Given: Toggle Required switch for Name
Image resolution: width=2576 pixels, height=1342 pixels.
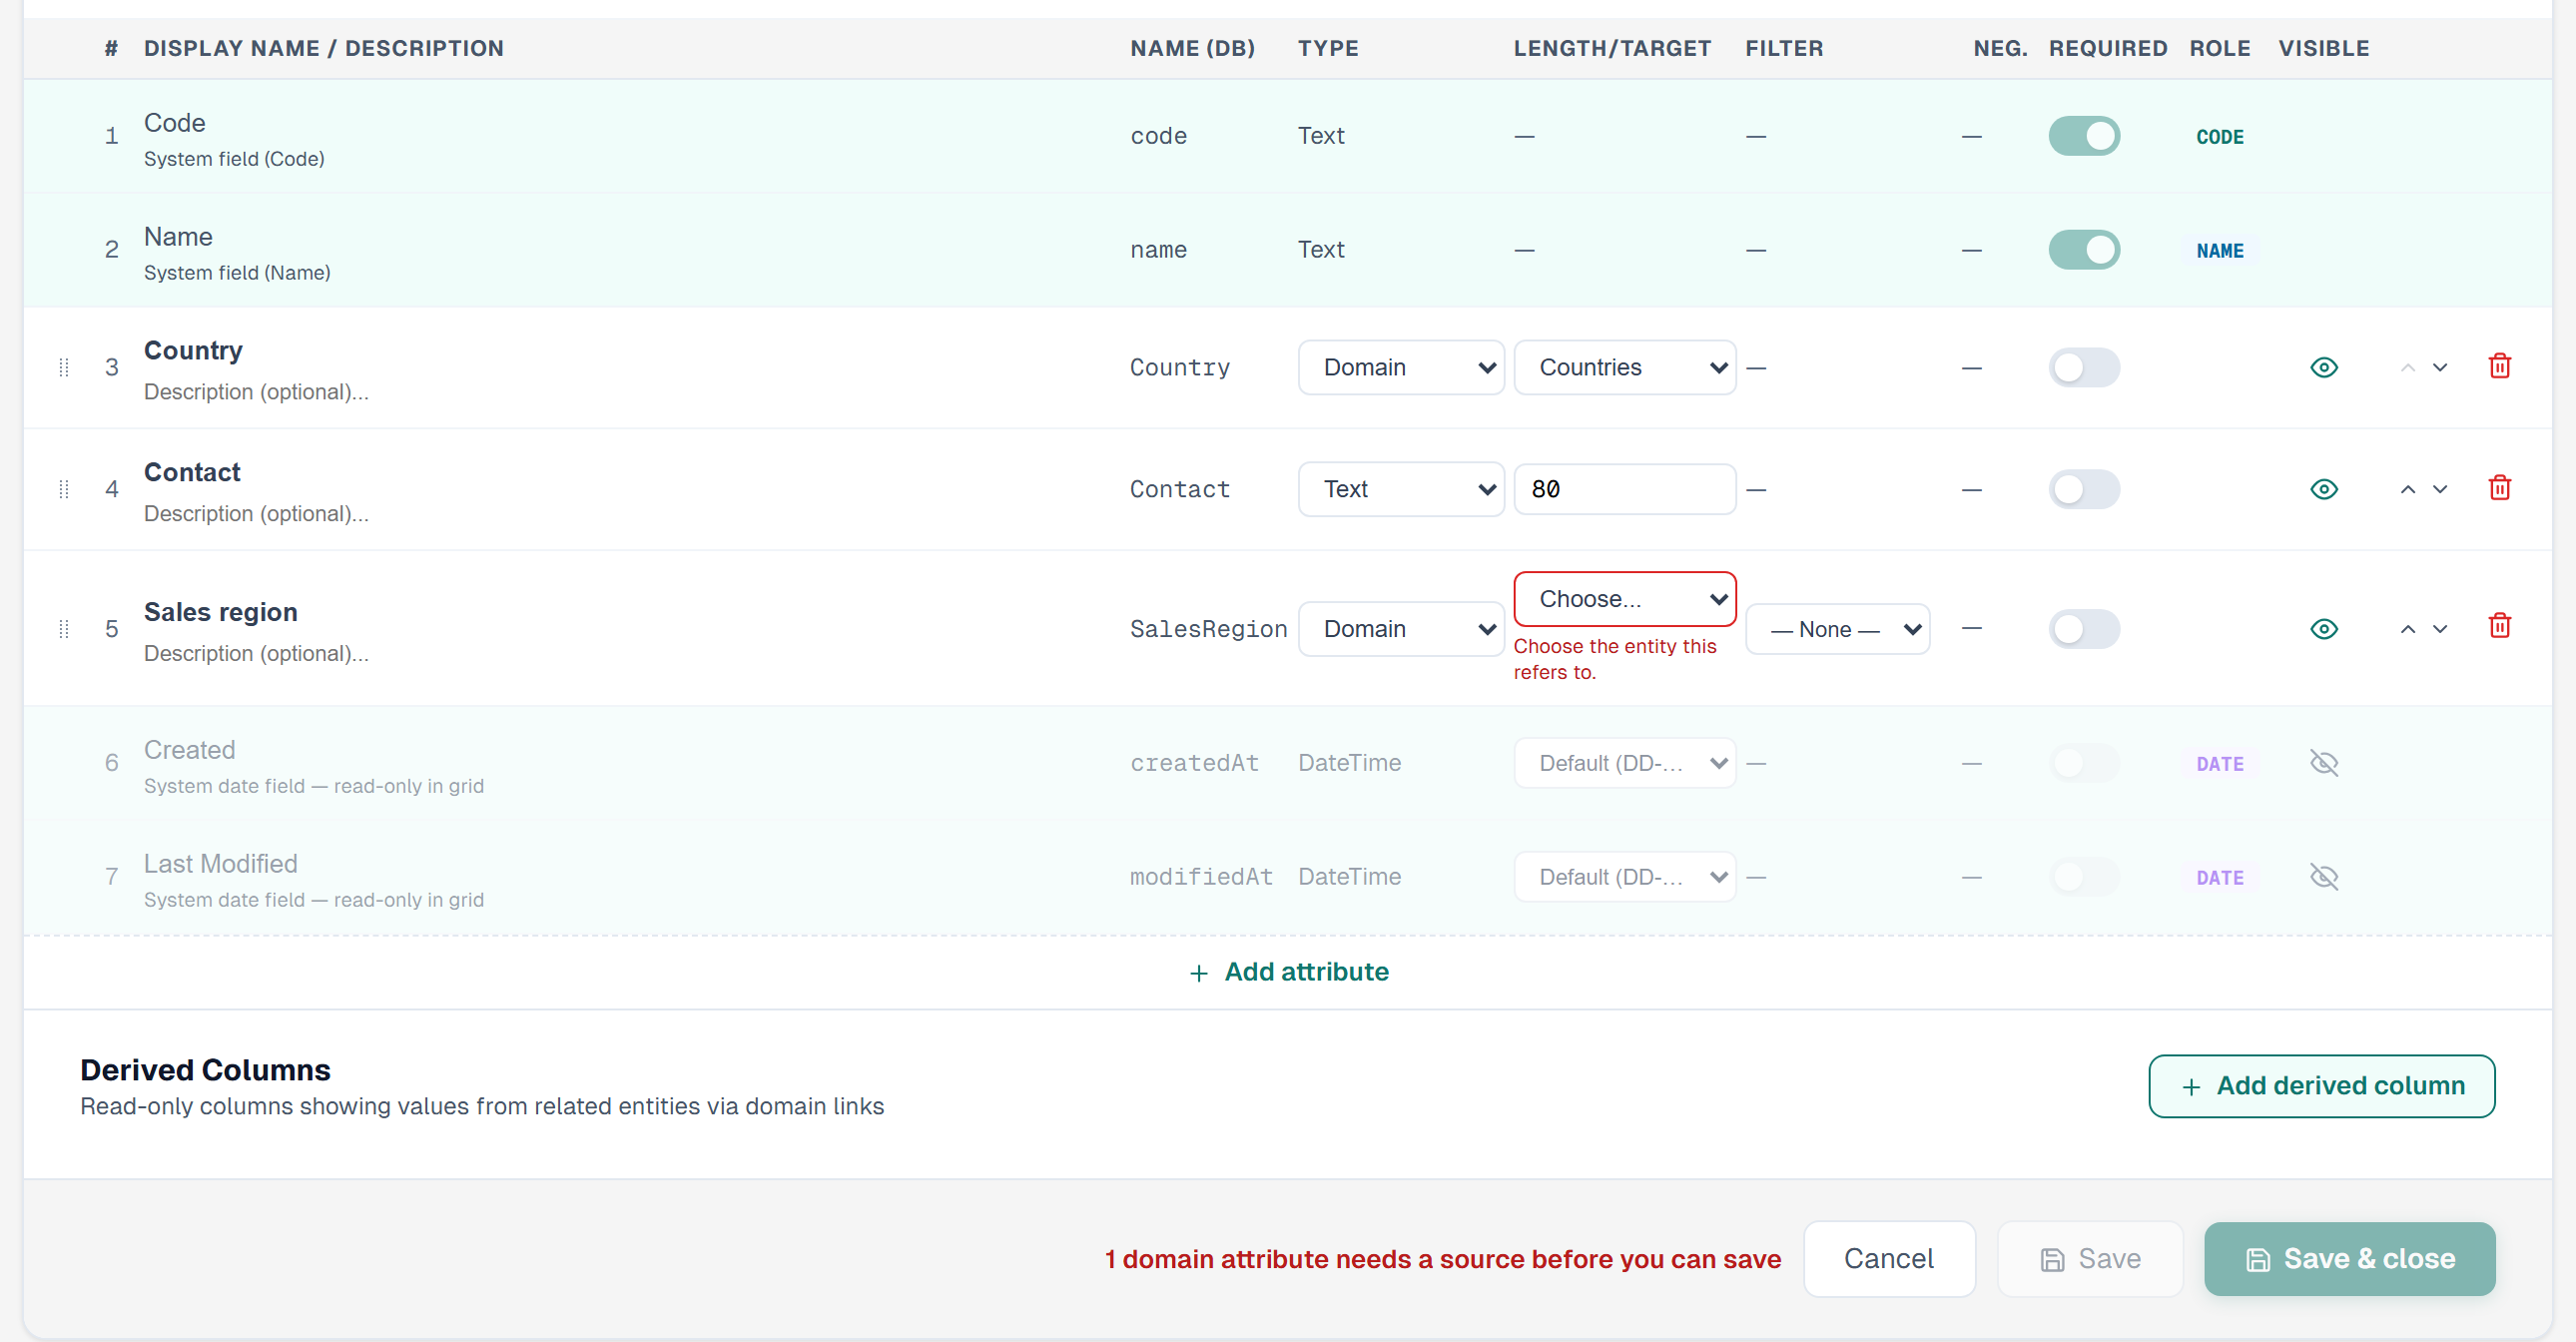Looking at the screenshot, I should (x=2084, y=250).
